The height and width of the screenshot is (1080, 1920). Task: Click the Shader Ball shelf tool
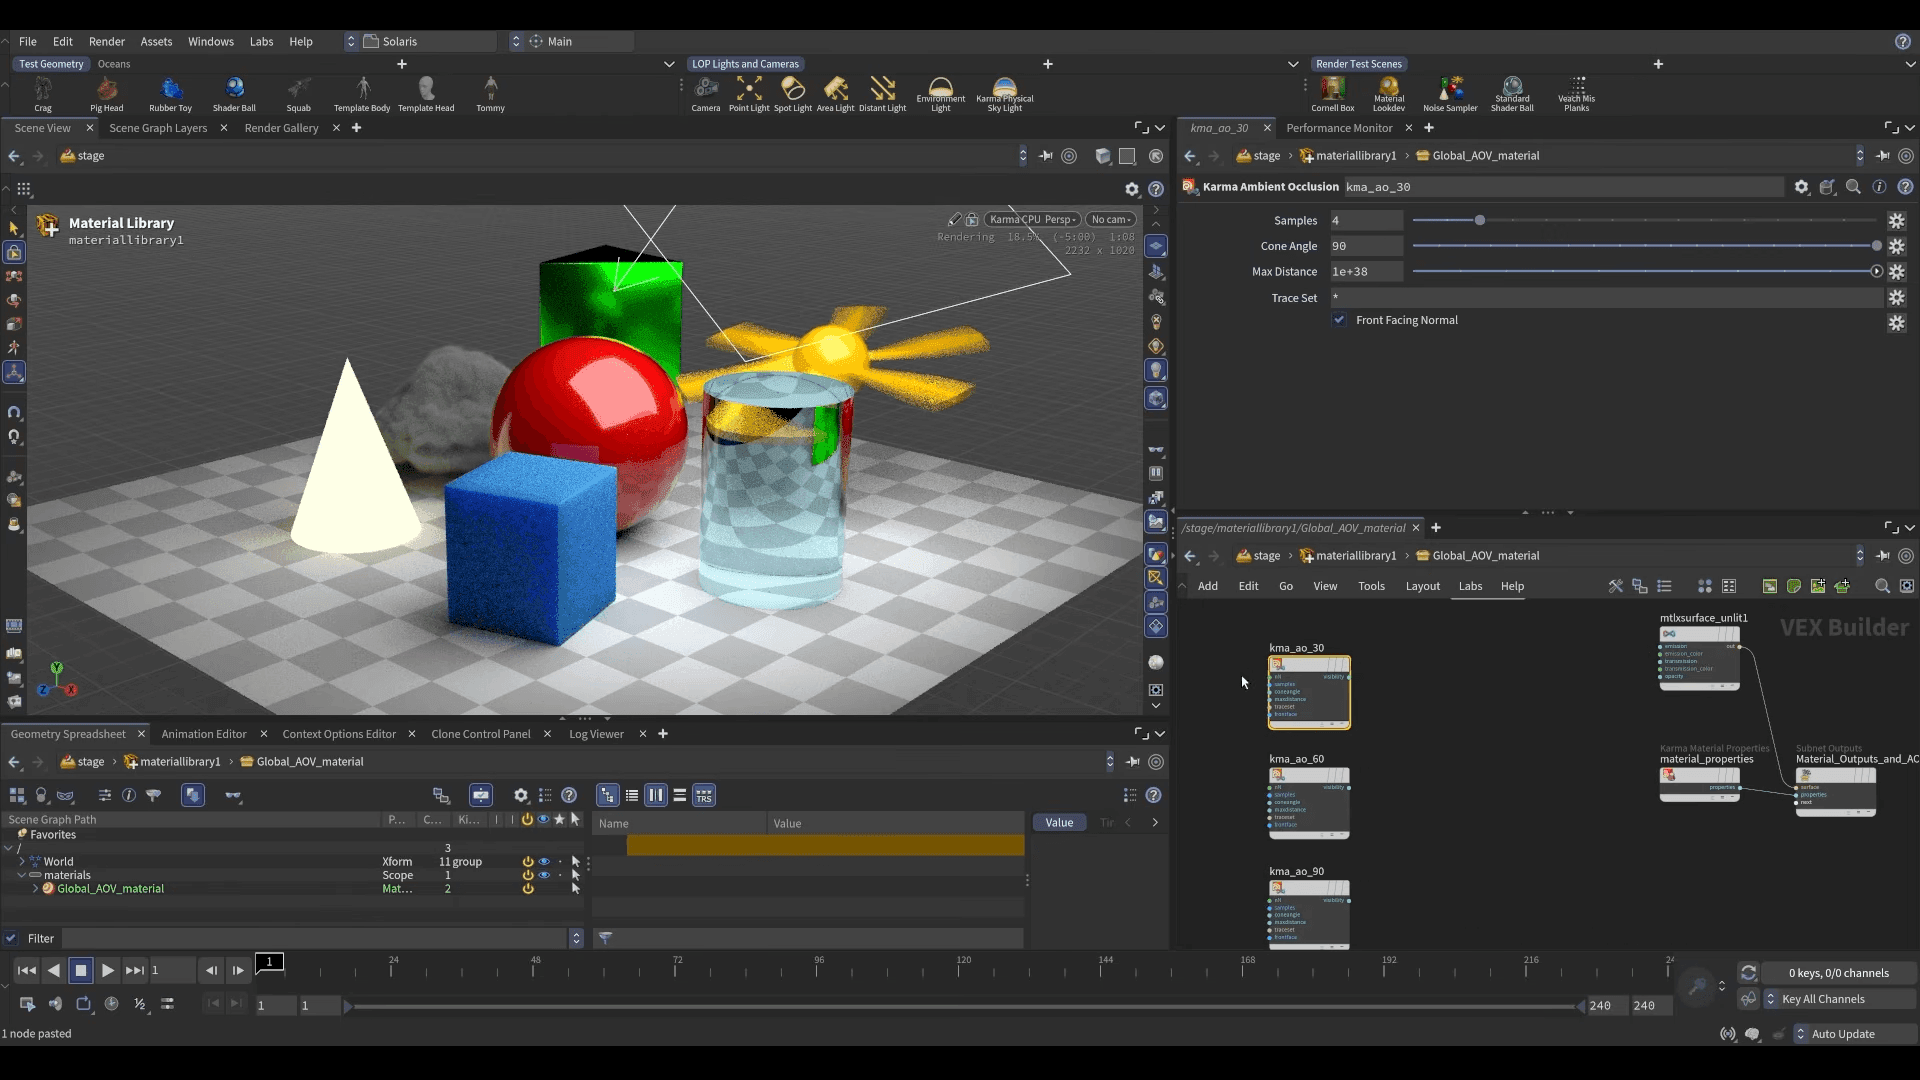(234, 94)
